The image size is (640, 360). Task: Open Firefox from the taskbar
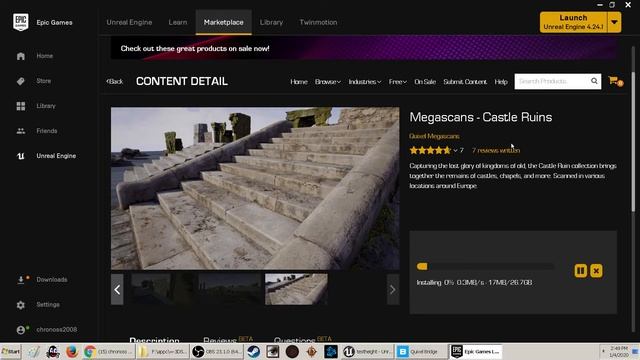coord(71,351)
